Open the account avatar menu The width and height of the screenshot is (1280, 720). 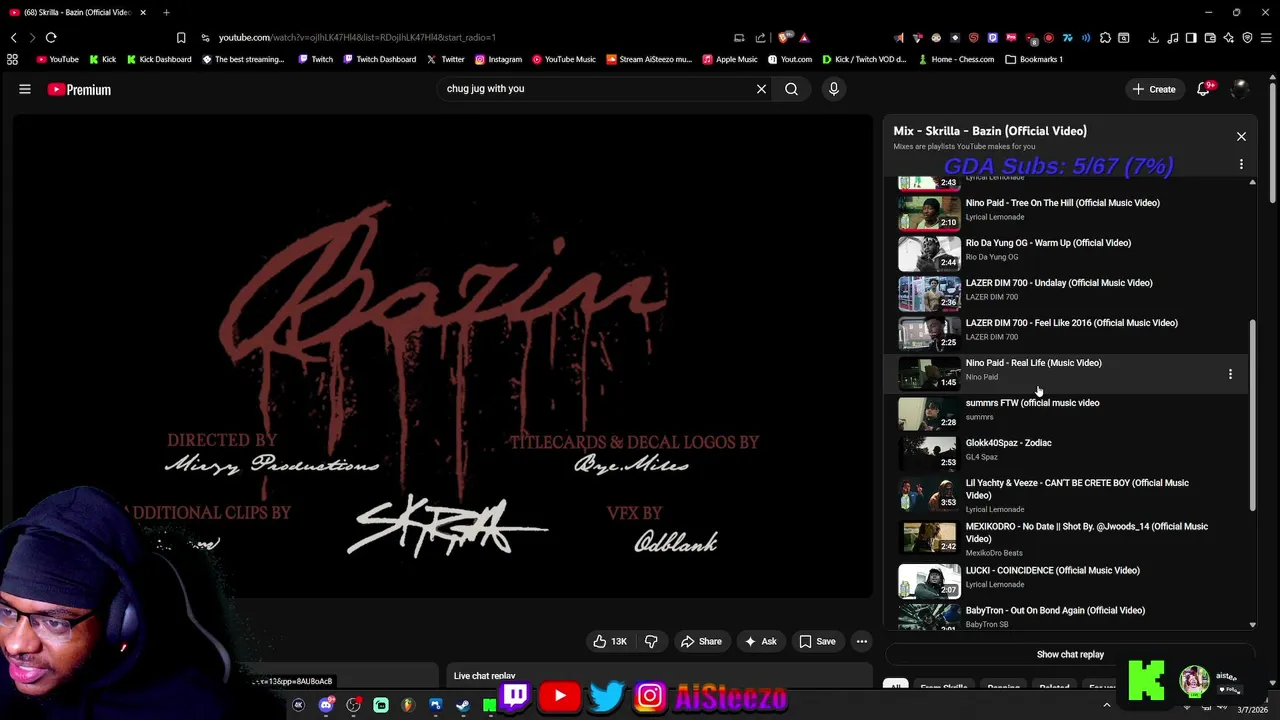pos(1240,89)
